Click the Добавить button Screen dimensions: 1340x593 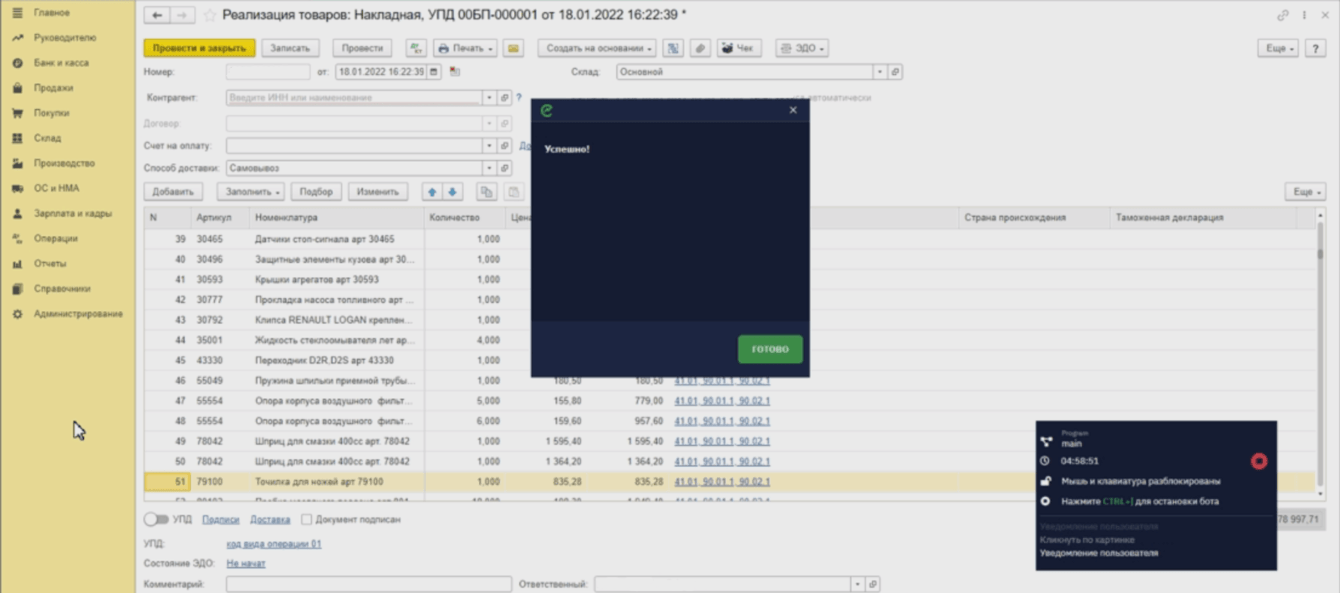tap(173, 192)
